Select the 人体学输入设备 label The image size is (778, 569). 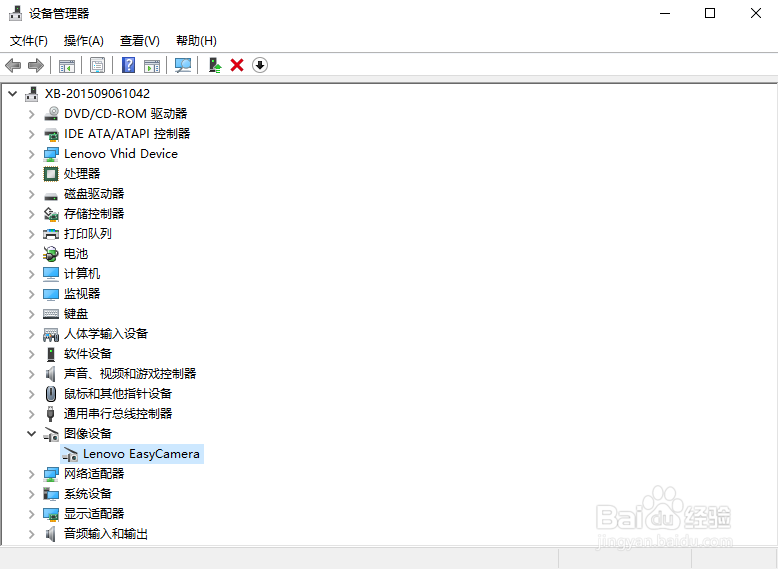[106, 333]
